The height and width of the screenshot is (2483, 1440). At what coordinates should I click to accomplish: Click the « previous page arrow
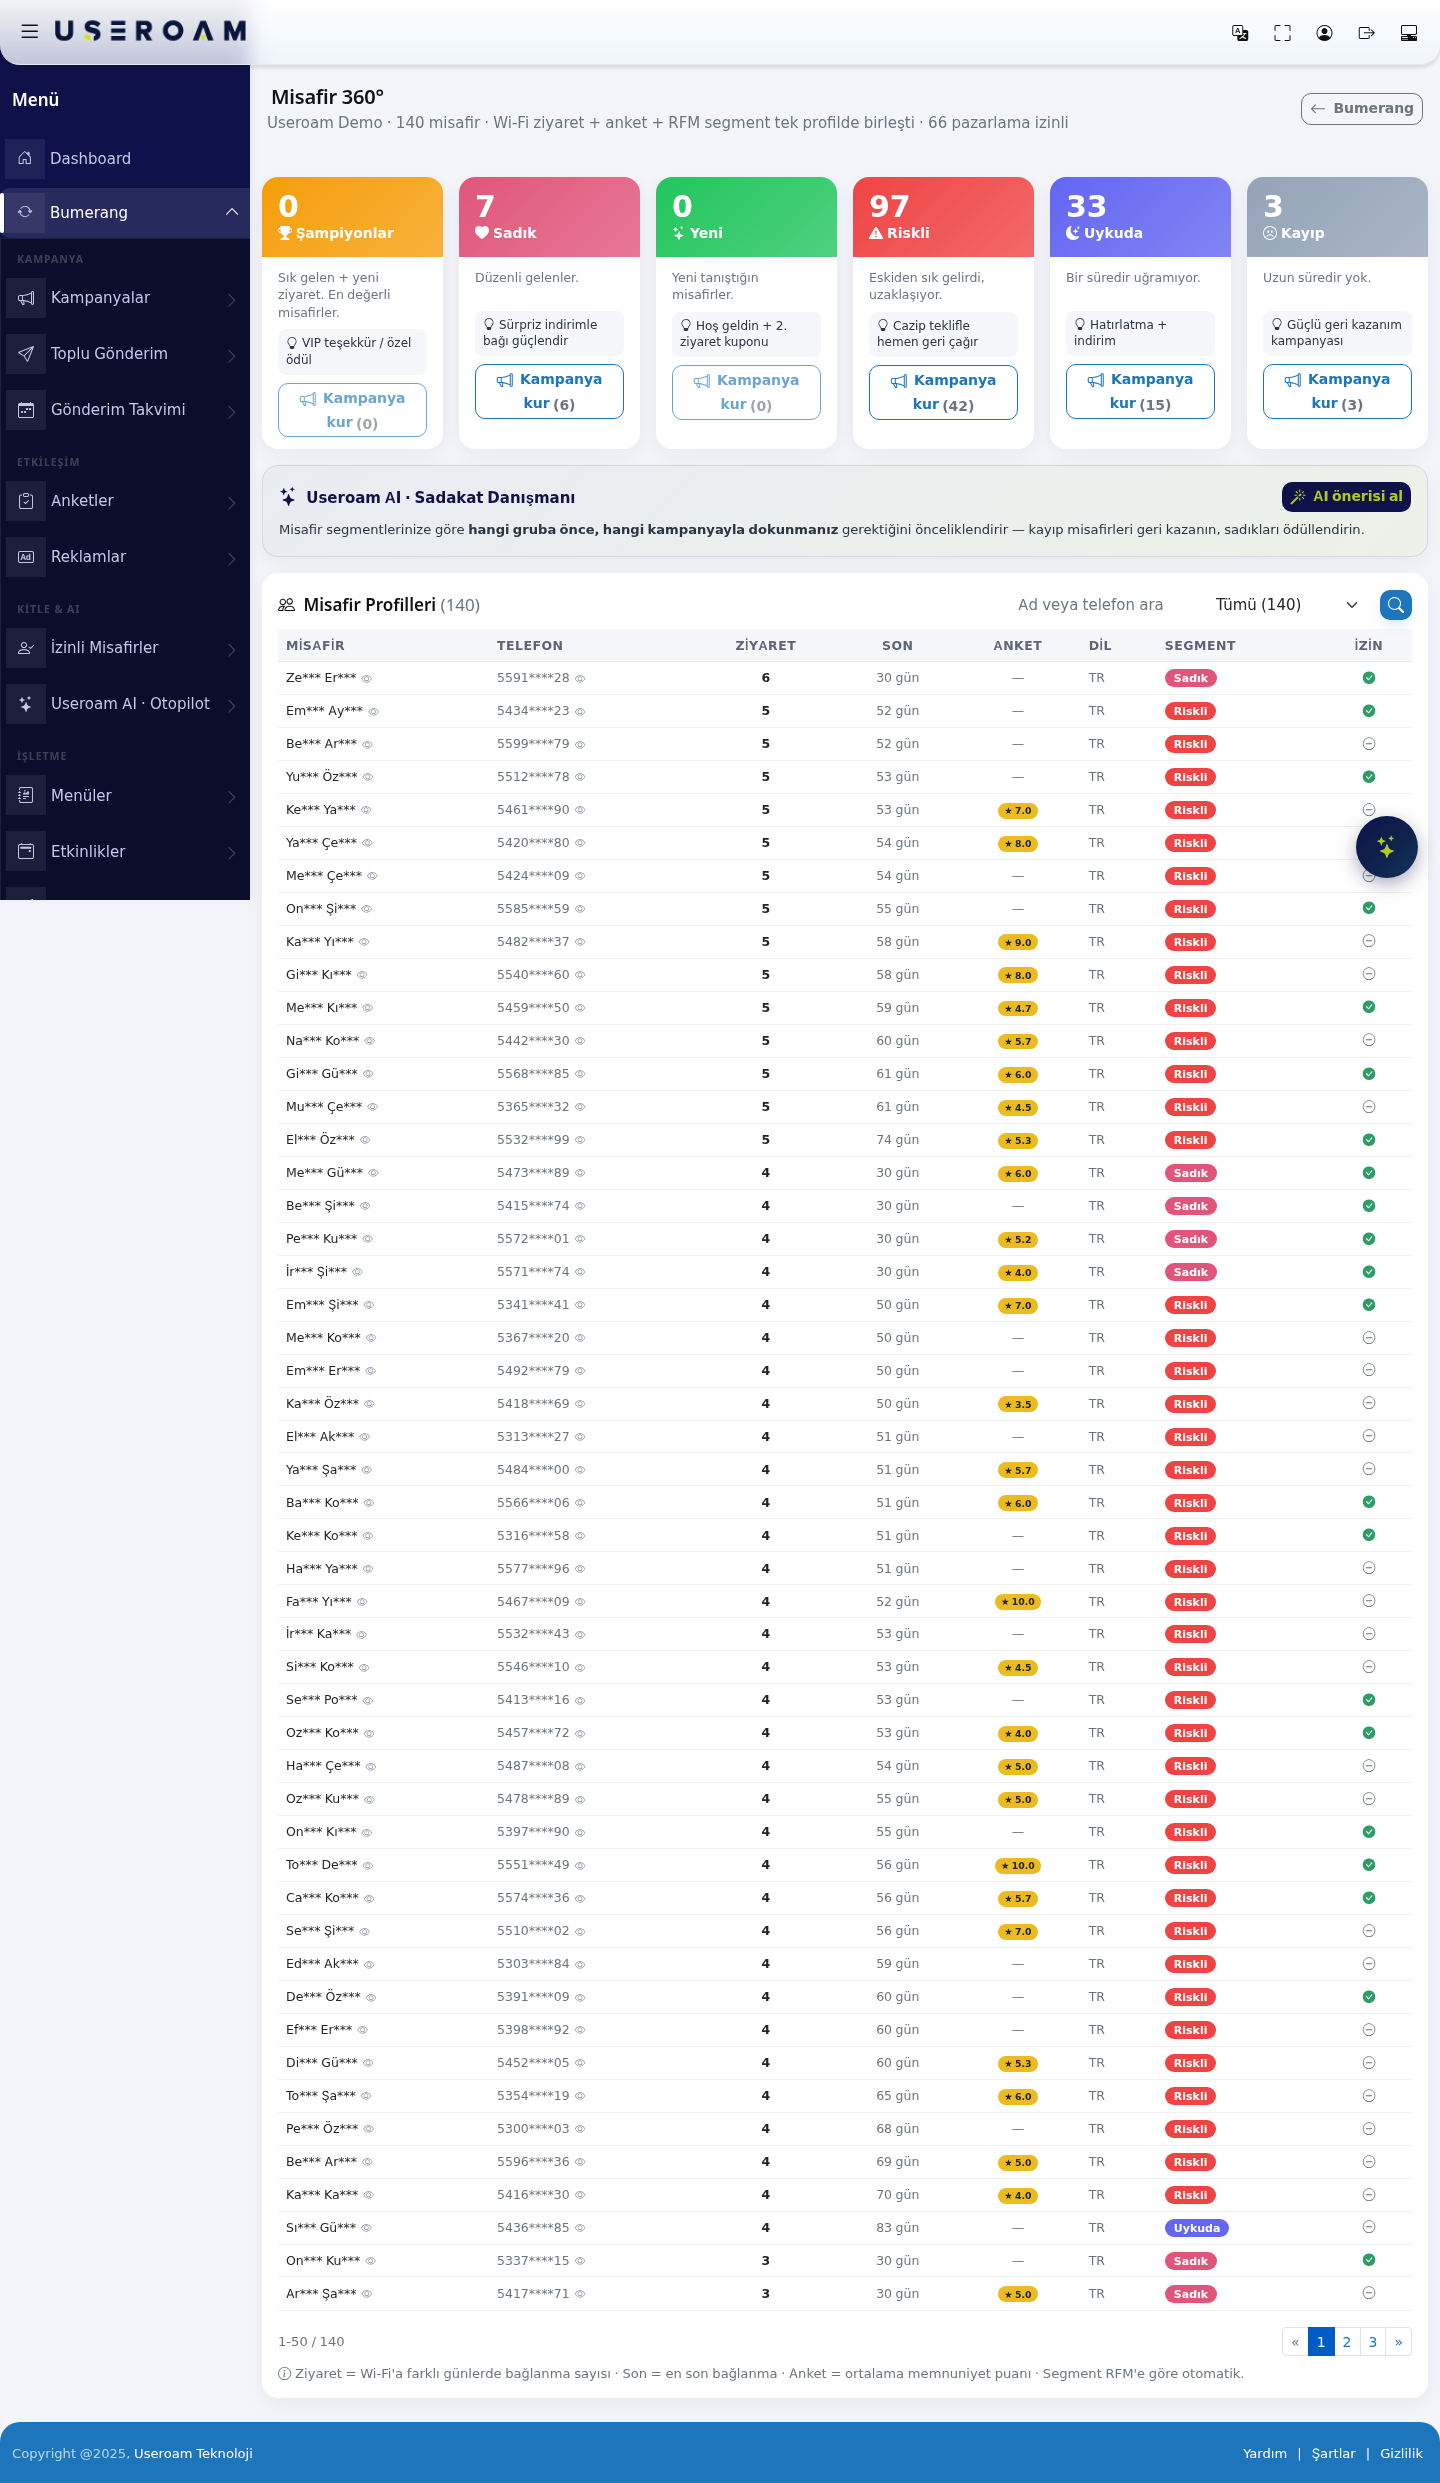[x=1295, y=2342]
